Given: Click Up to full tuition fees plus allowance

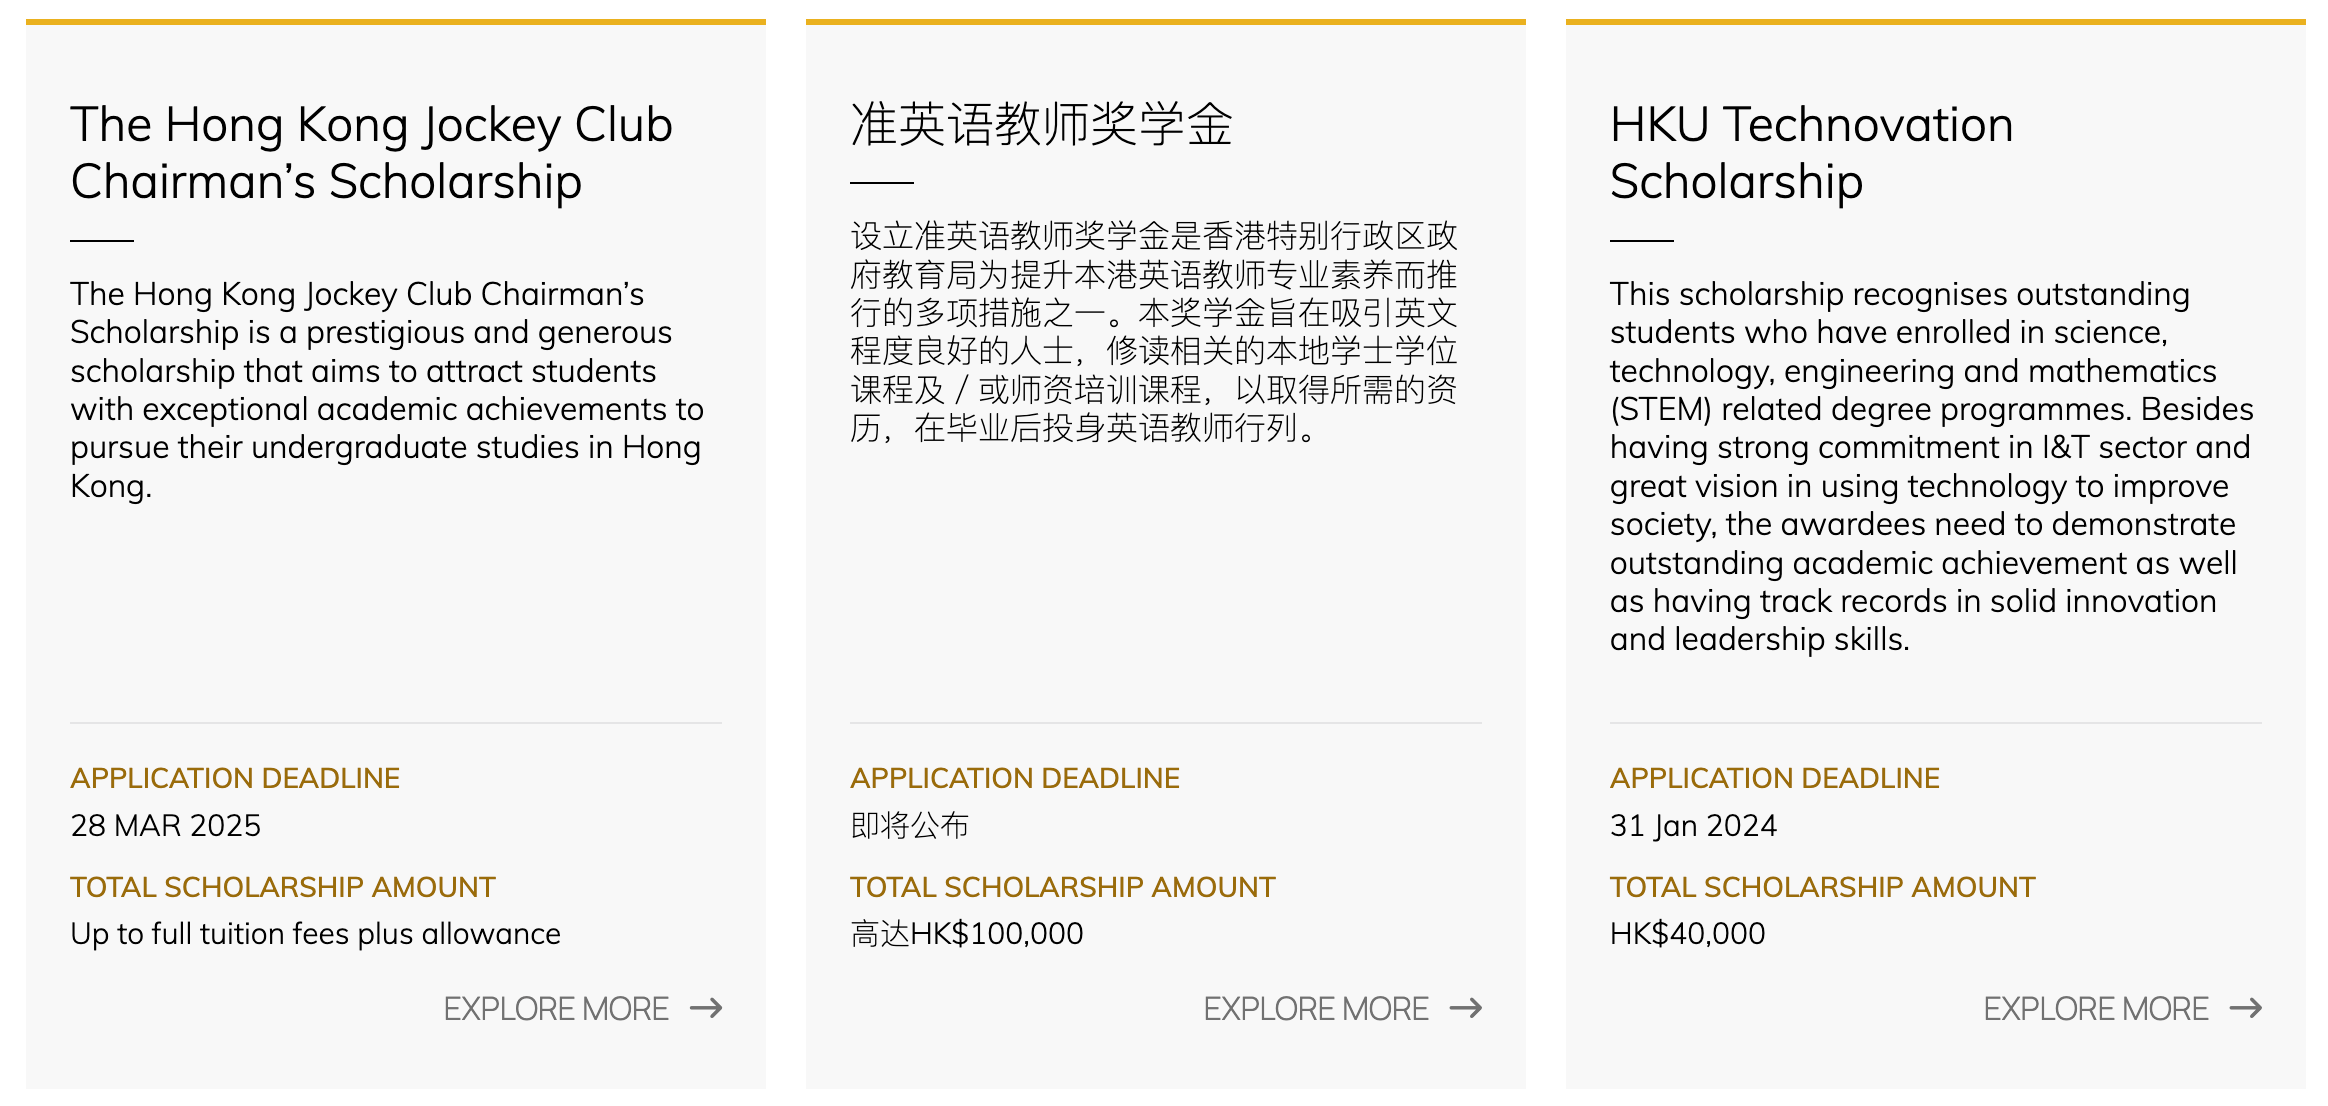Looking at the screenshot, I should pyautogui.click(x=315, y=933).
